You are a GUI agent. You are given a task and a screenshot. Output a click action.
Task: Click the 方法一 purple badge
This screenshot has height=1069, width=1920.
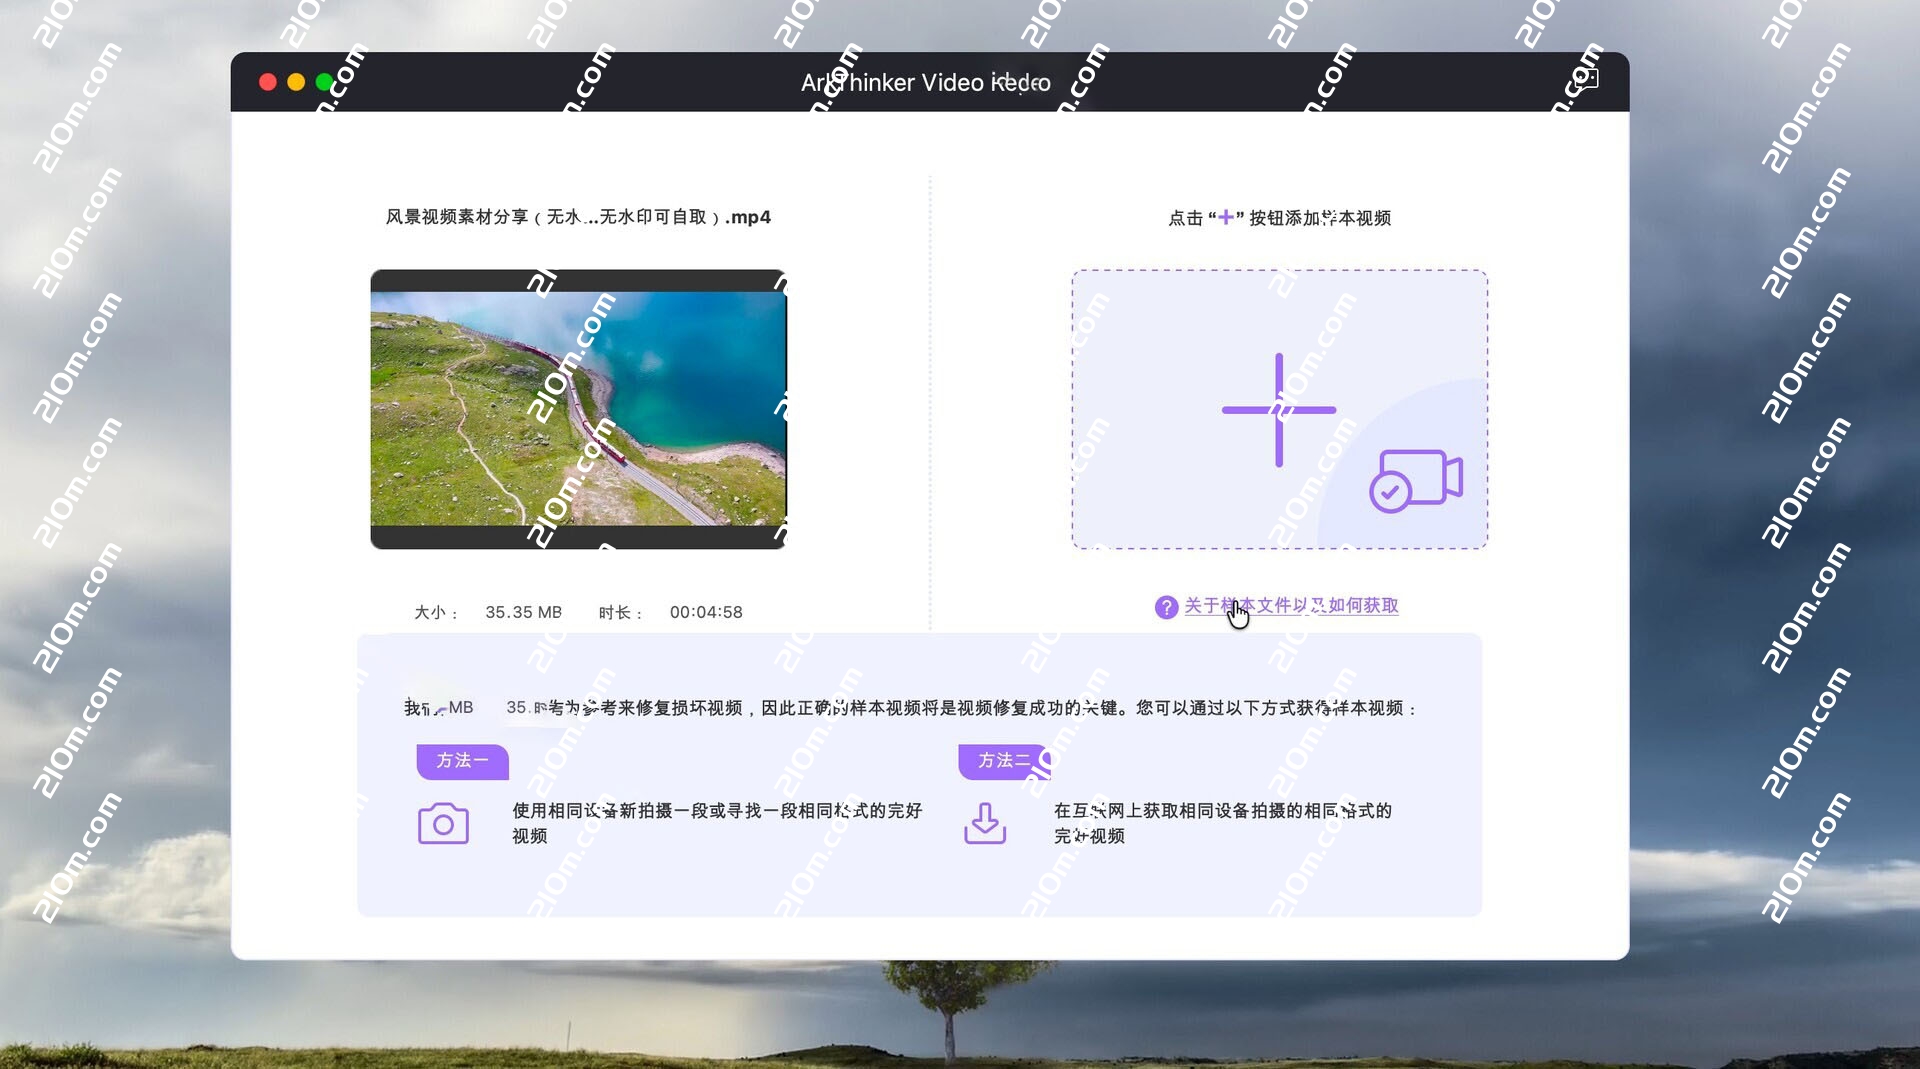pyautogui.click(x=462, y=761)
